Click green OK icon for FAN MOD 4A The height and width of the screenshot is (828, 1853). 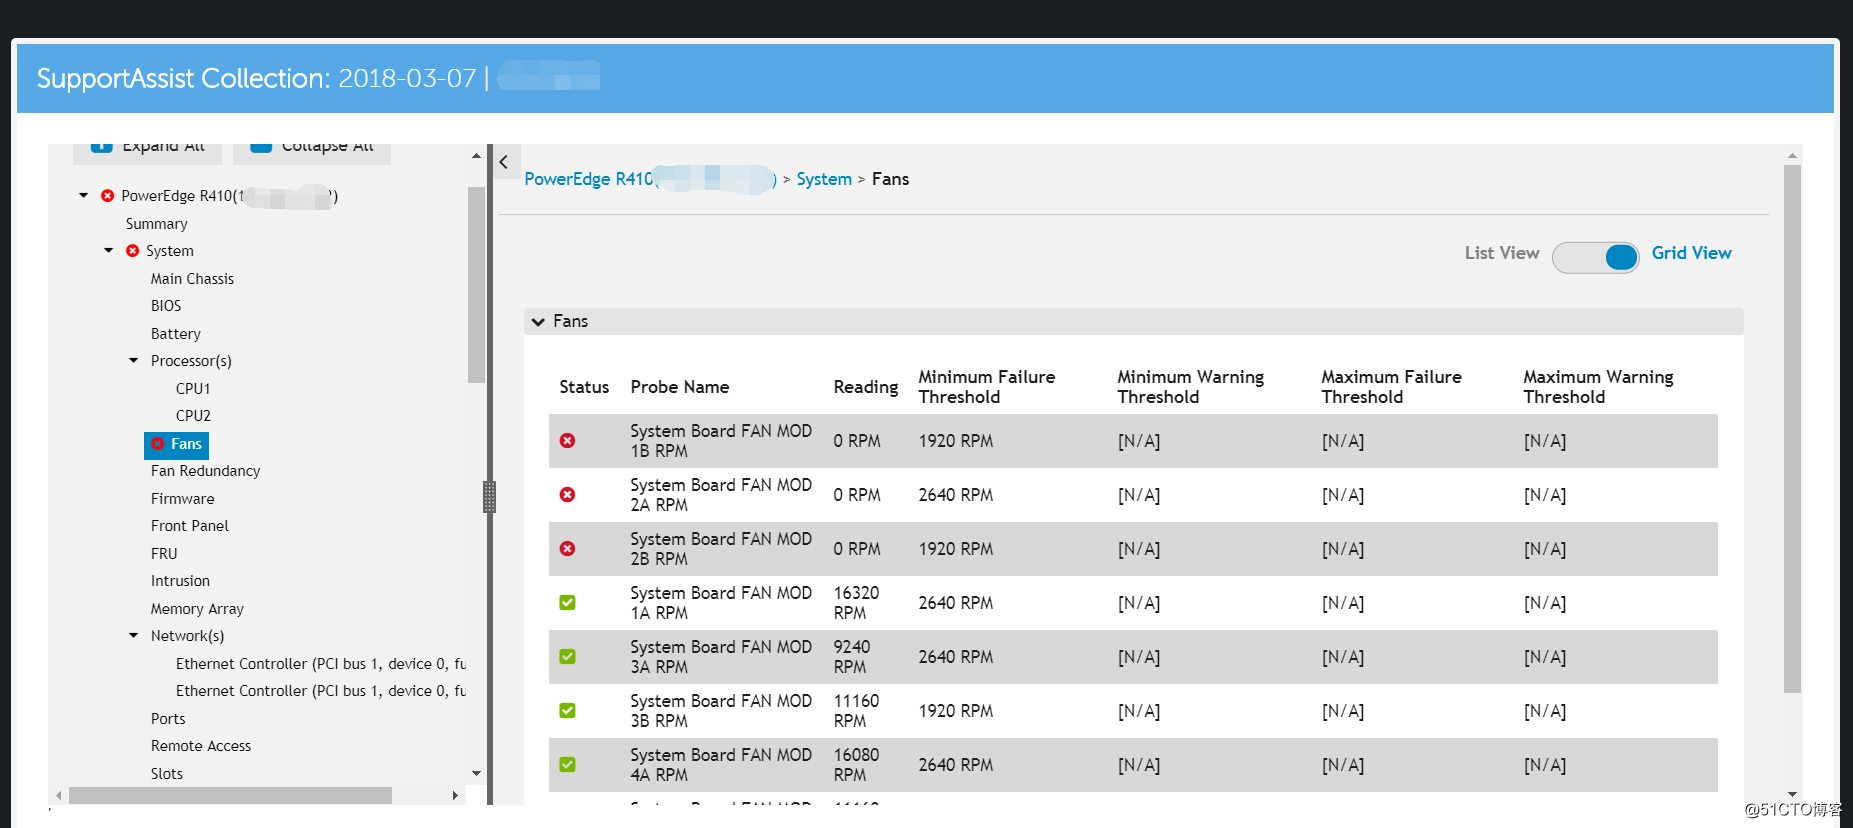click(x=567, y=765)
